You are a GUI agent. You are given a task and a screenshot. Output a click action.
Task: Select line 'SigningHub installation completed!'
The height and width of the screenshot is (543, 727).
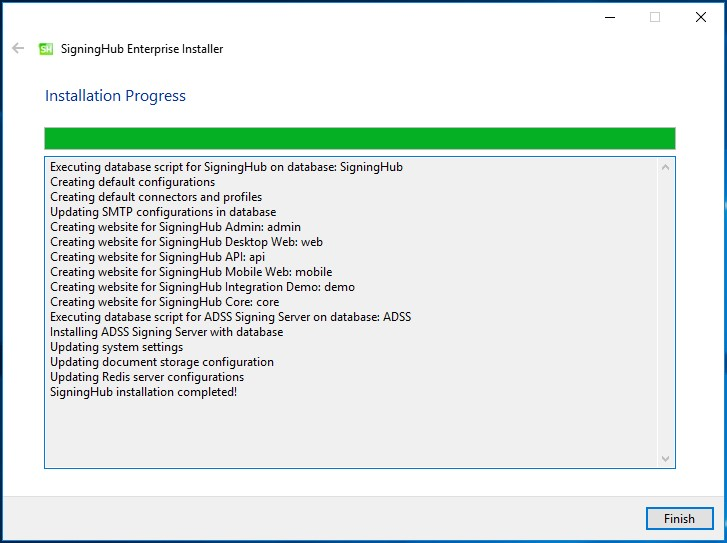[x=143, y=392]
